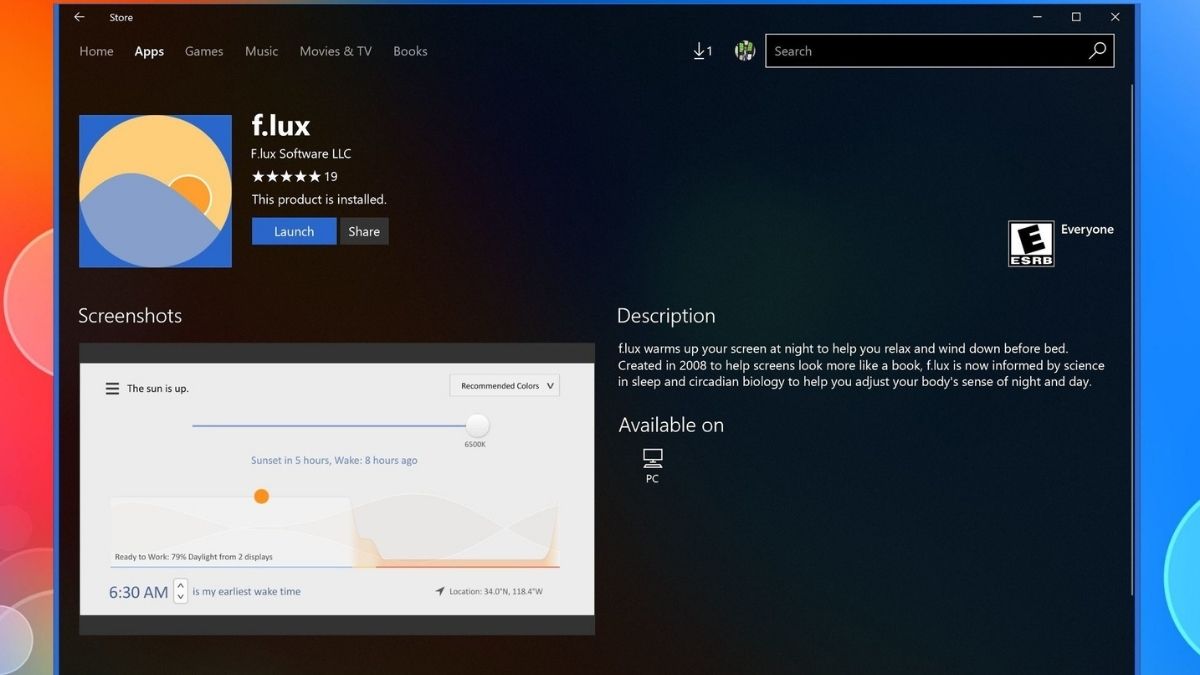Close the Store window
1200x675 pixels.
pos(1115,17)
